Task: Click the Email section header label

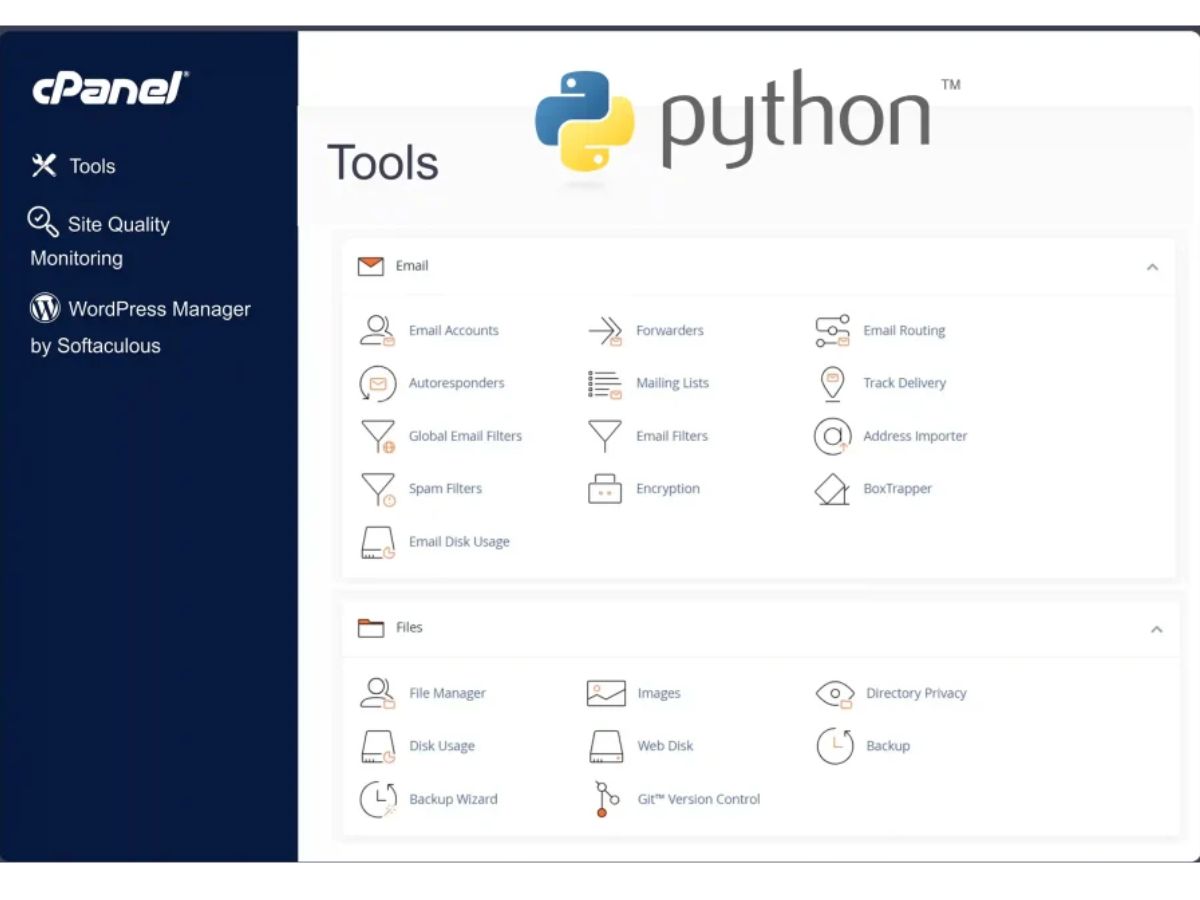Action: 412,266
